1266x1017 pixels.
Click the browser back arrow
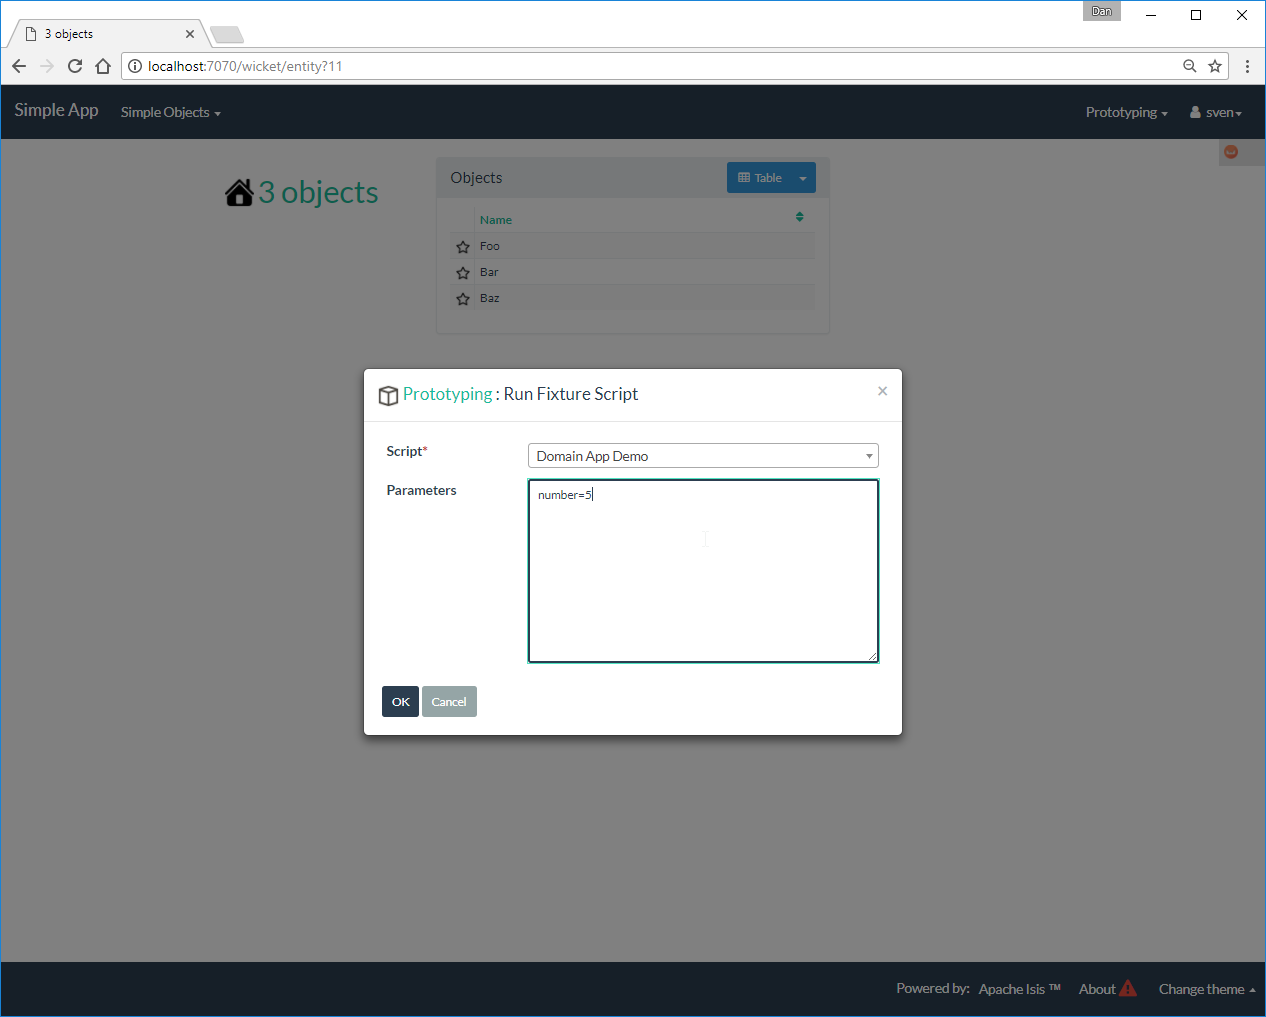19,66
